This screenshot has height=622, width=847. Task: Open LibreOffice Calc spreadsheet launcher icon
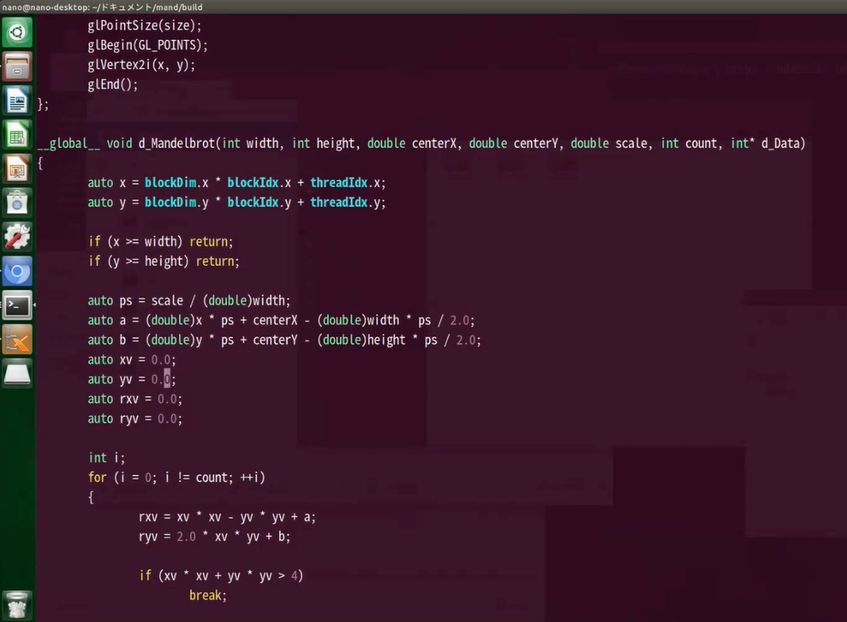point(17,134)
